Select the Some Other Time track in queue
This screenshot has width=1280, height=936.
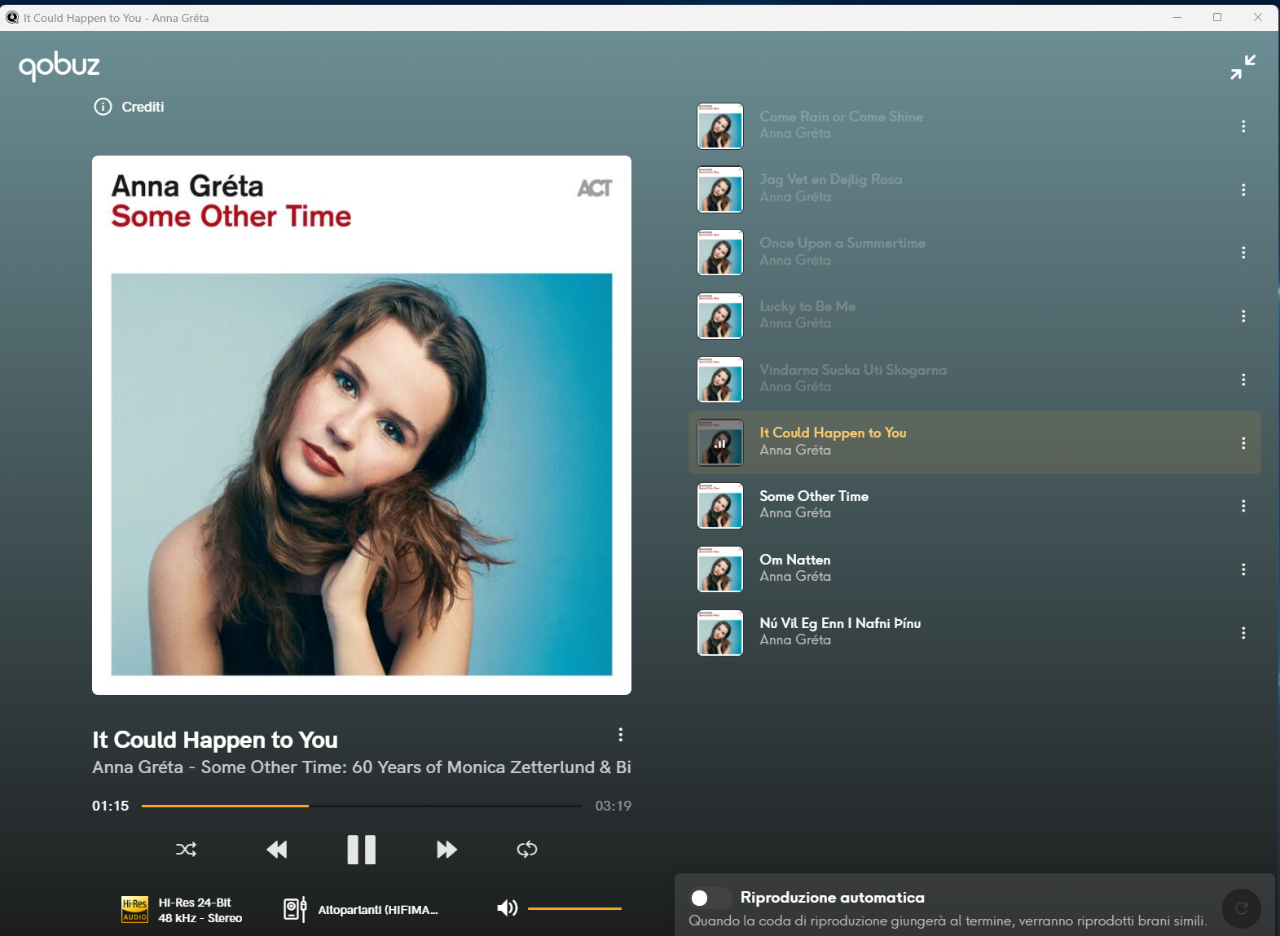975,506
